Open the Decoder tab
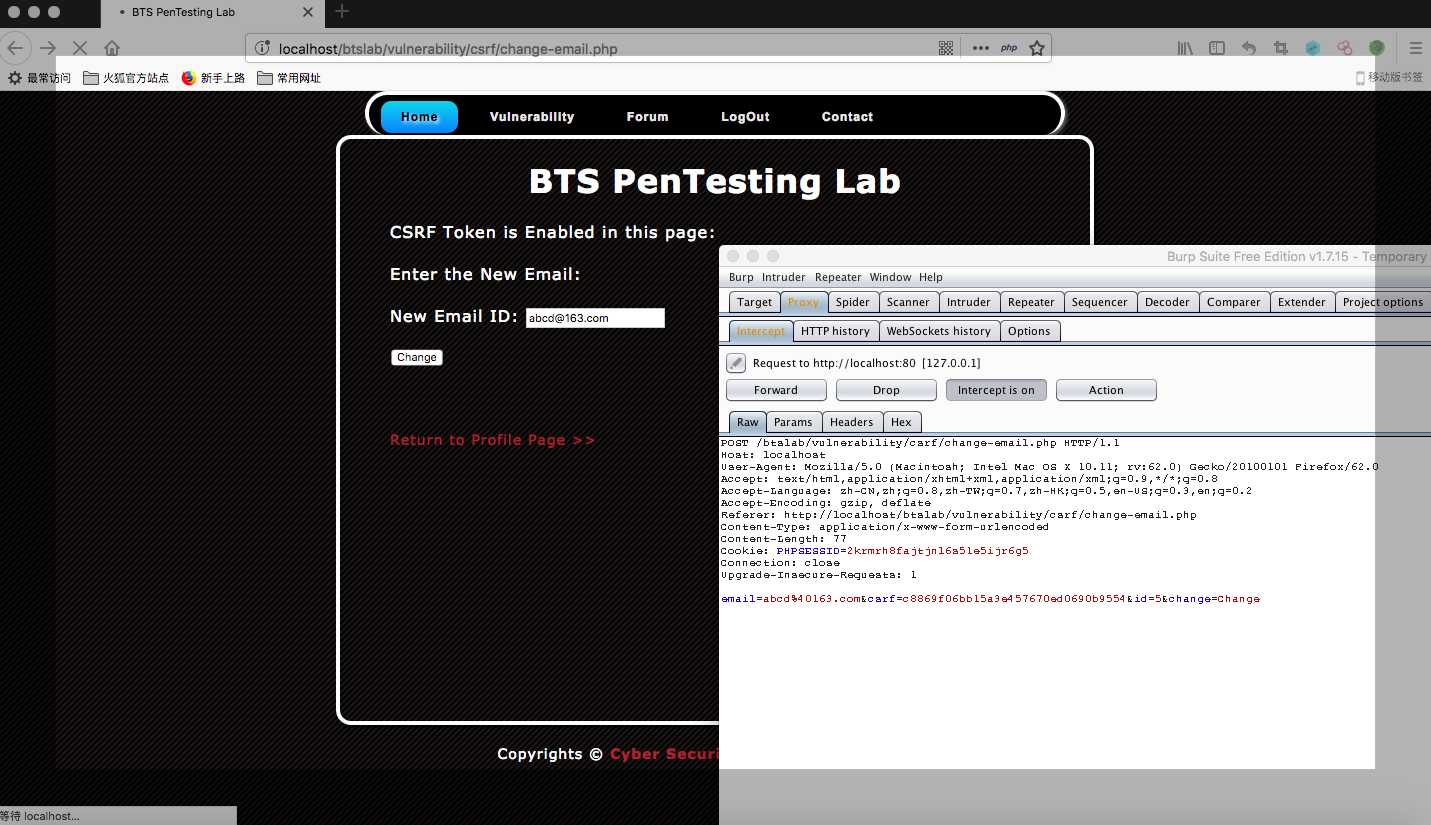 pyautogui.click(x=1167, y=302)
